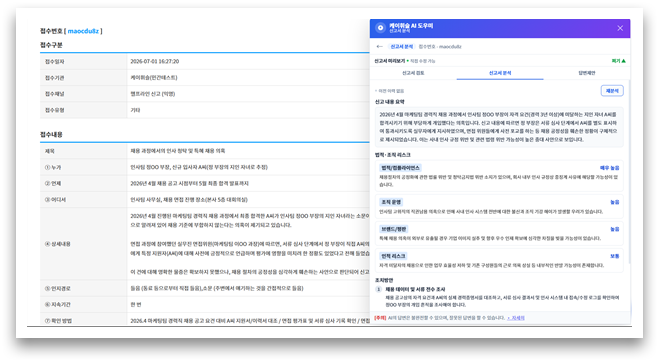Click the 접수채널 value 헬프라인 신고 (익명)
The height and width of the screenshot is (360, 657).
click(x=153, y=94)
